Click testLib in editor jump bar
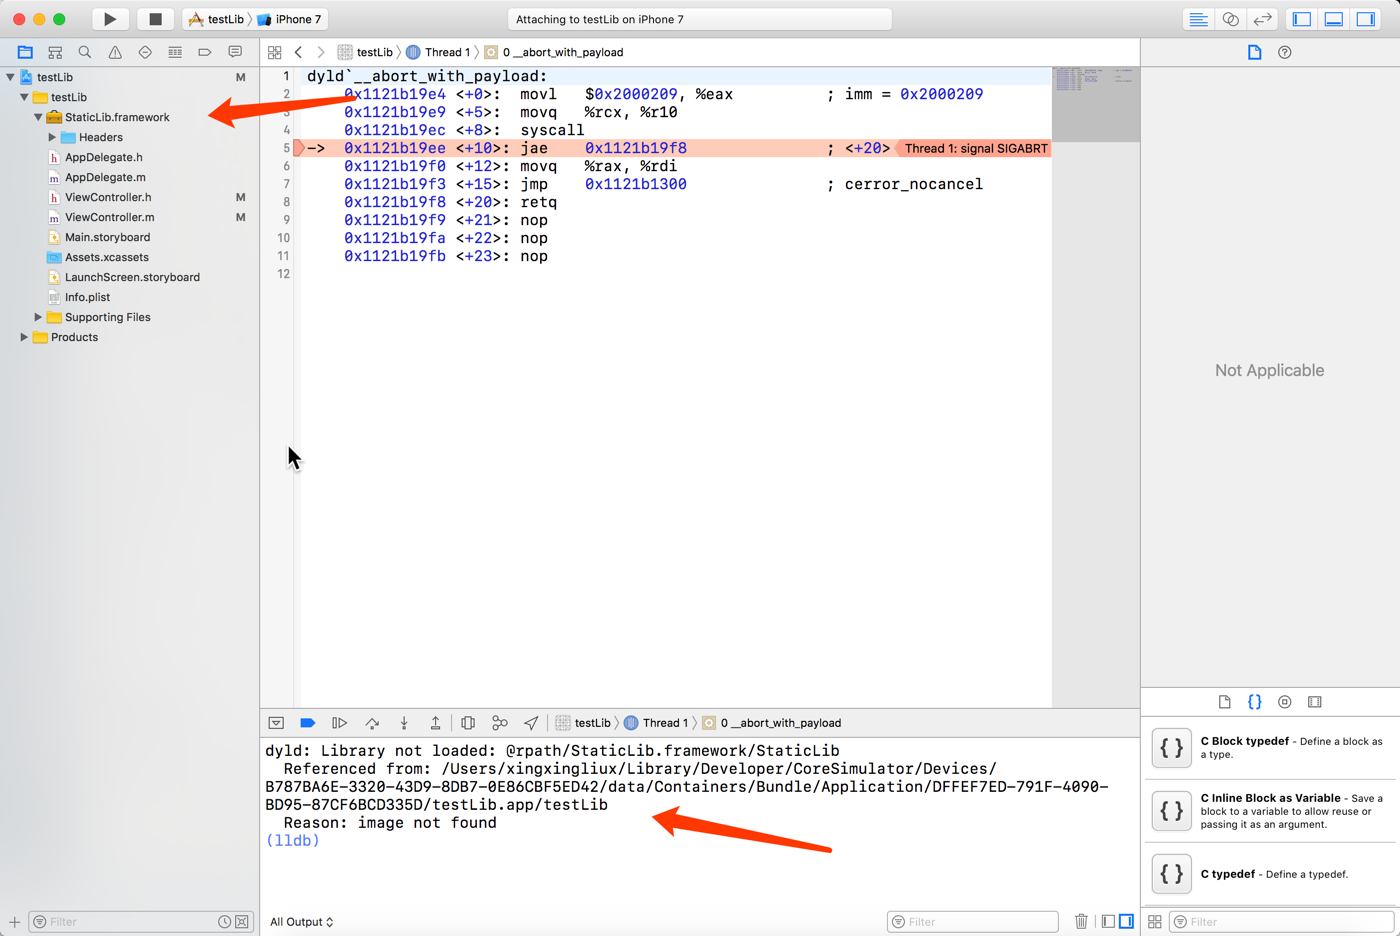Screen dimensions: 1400x936 click(x=366, y=52)
